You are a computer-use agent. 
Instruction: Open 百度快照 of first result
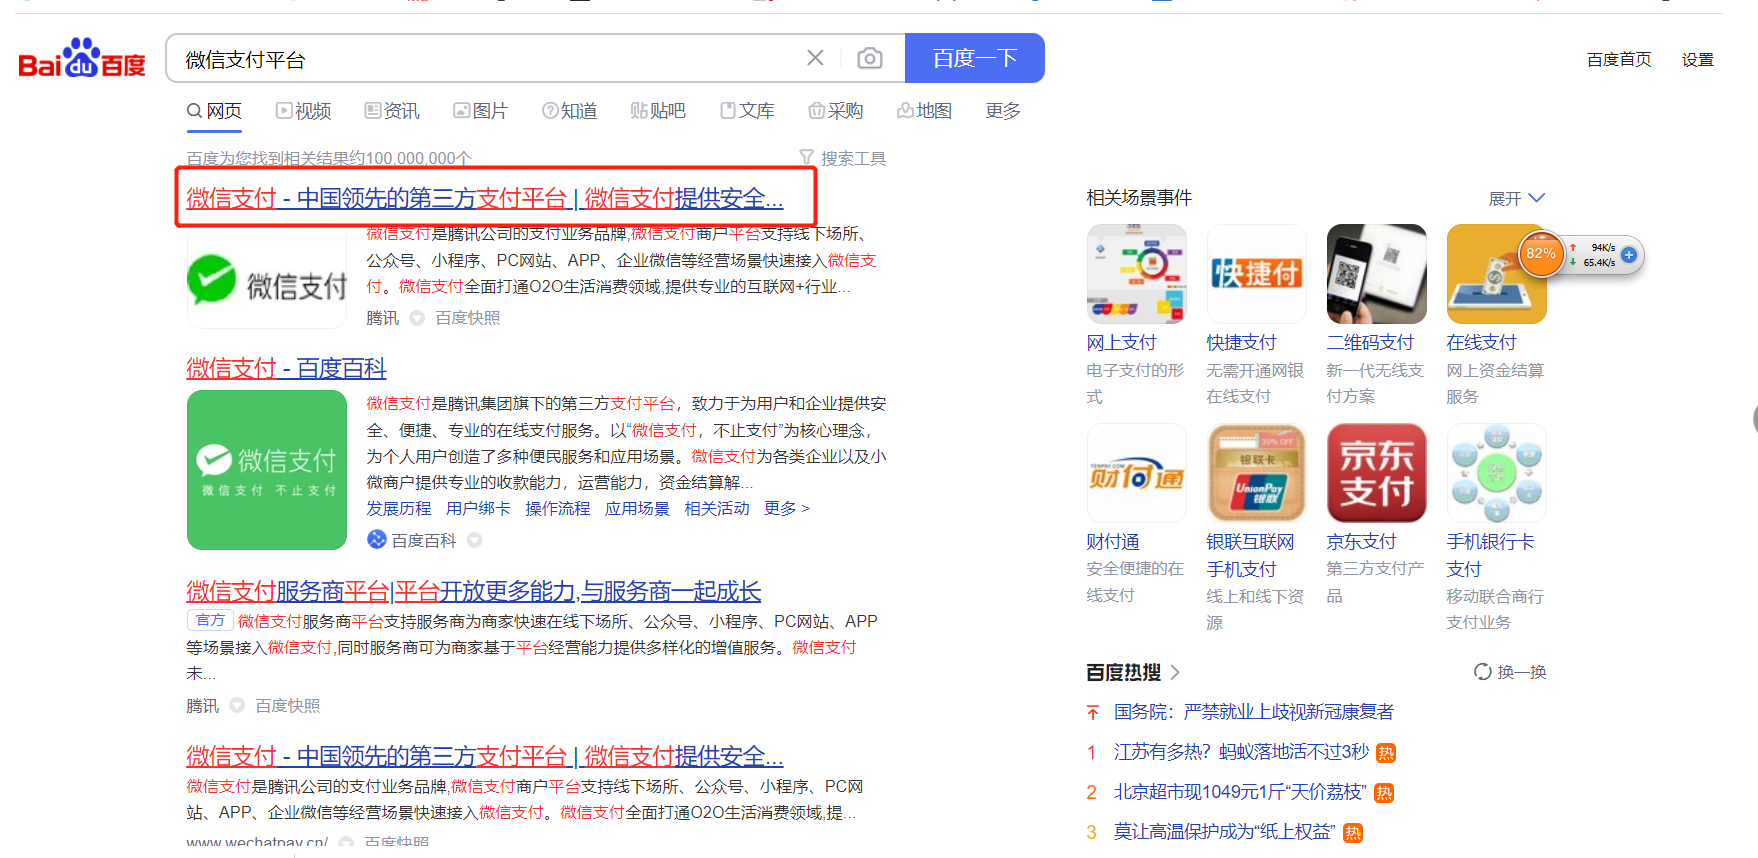coord(467,318)
